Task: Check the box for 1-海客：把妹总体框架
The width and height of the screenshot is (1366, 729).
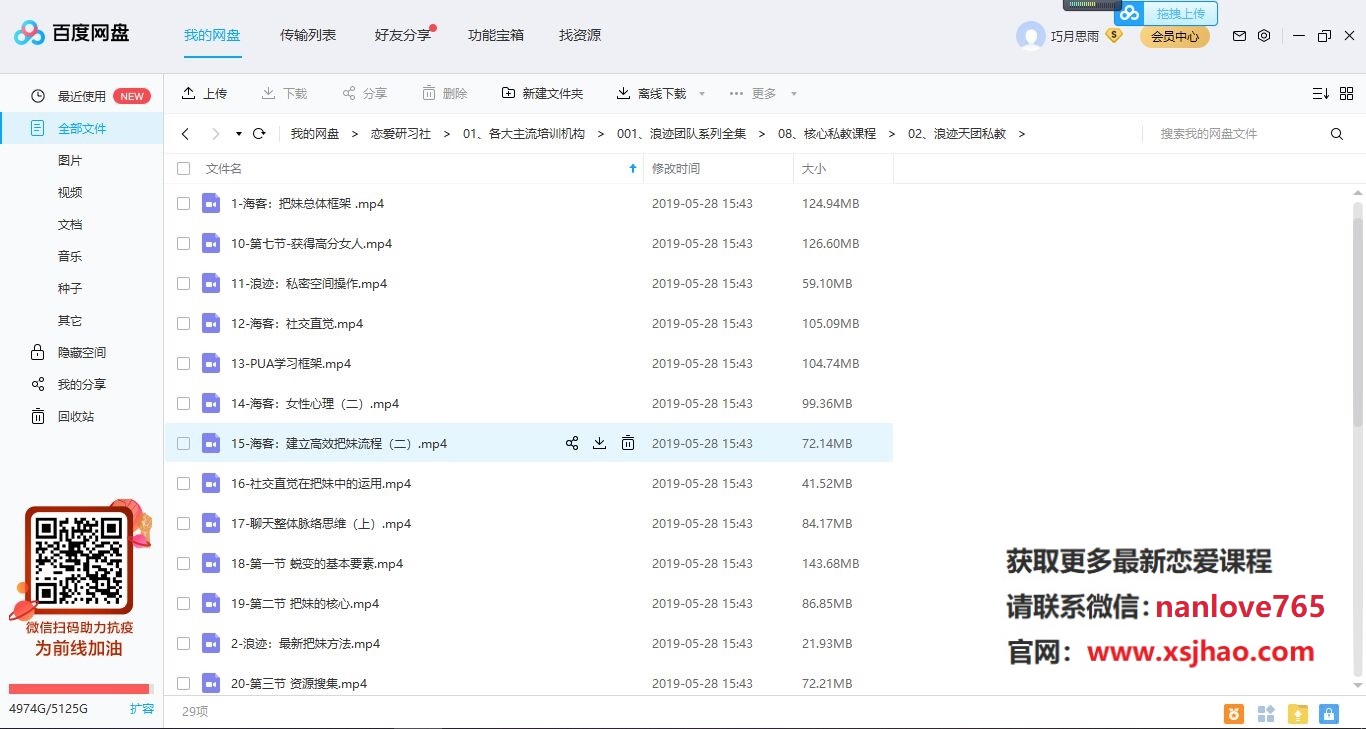Action: click(x=183, y=203)
